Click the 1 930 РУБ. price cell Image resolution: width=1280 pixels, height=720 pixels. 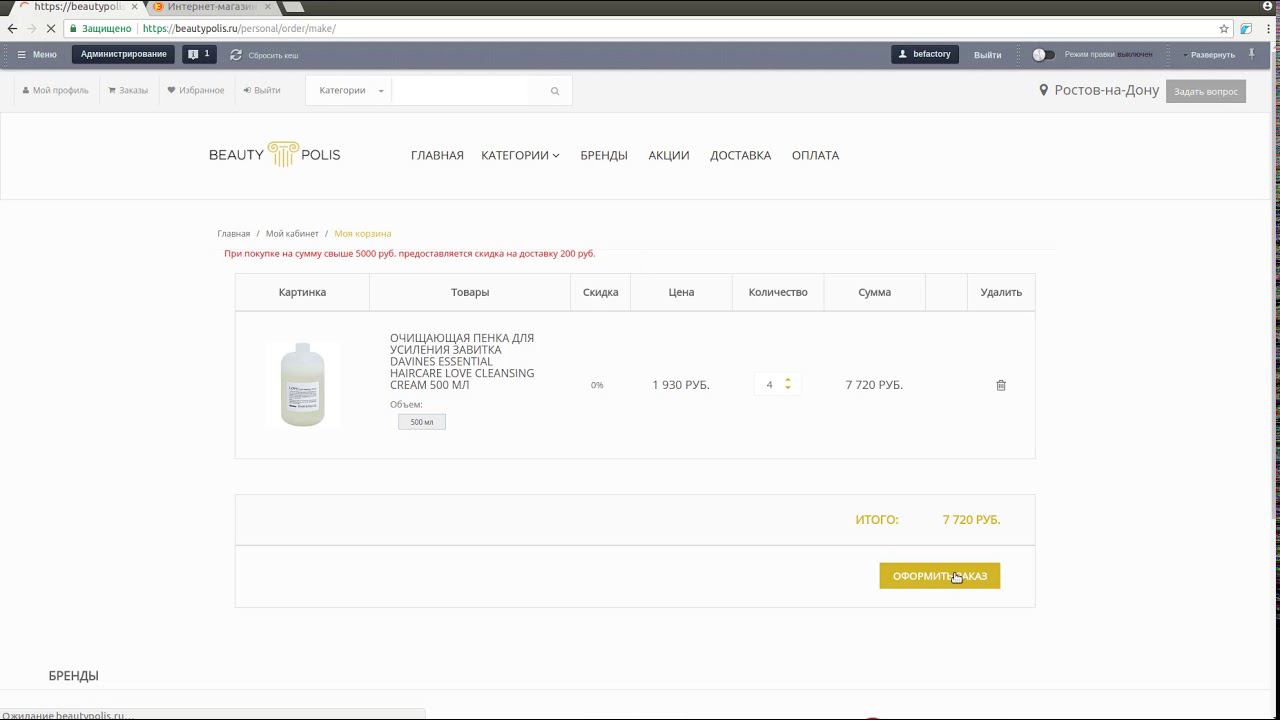point(681,385)
